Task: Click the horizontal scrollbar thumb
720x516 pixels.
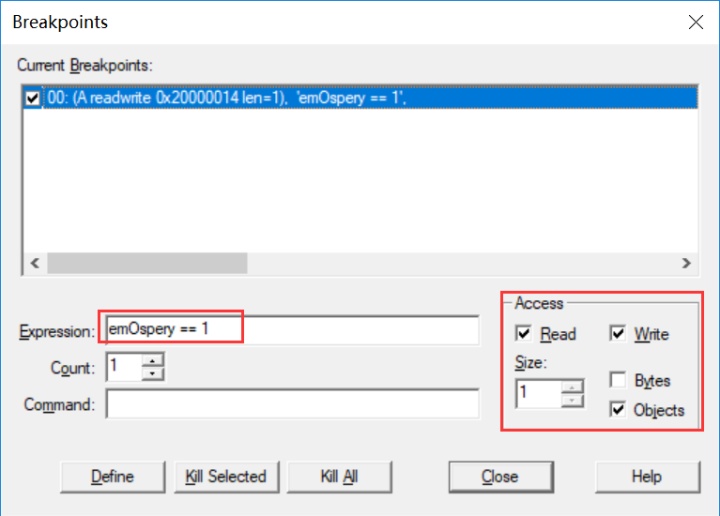Action: click(x=147, y=263)
